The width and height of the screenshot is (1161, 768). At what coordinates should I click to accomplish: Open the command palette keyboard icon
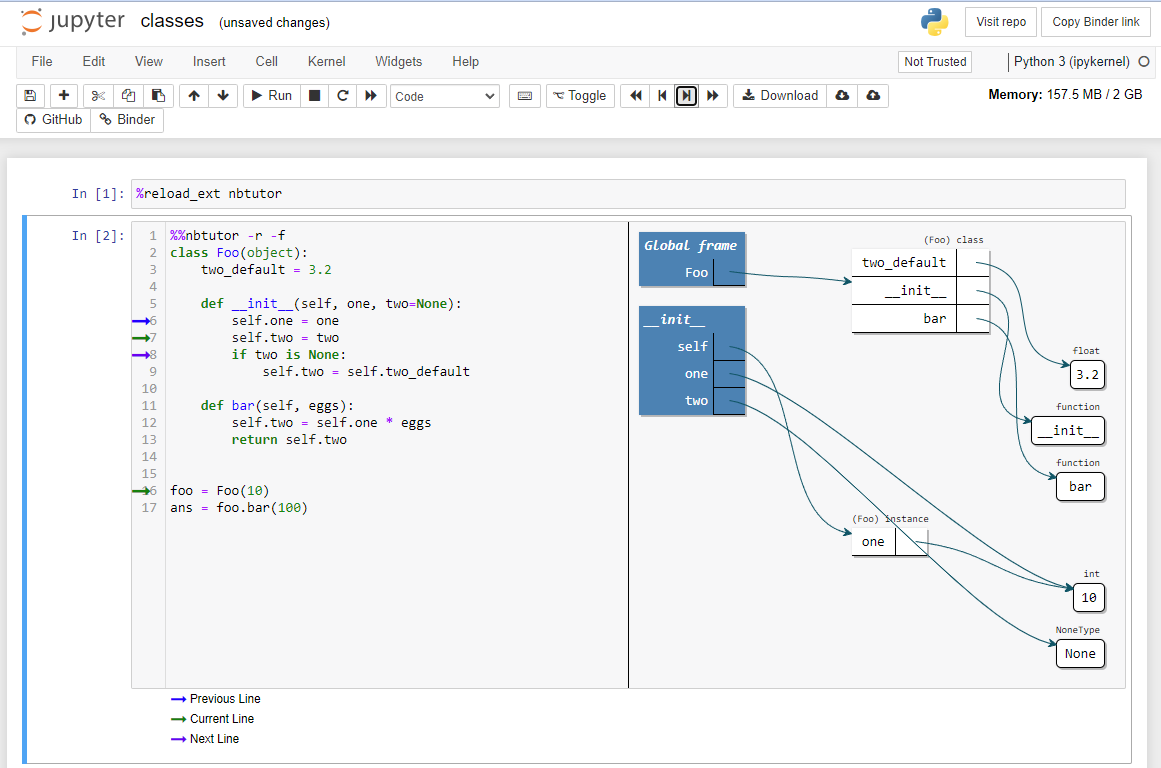525,96
